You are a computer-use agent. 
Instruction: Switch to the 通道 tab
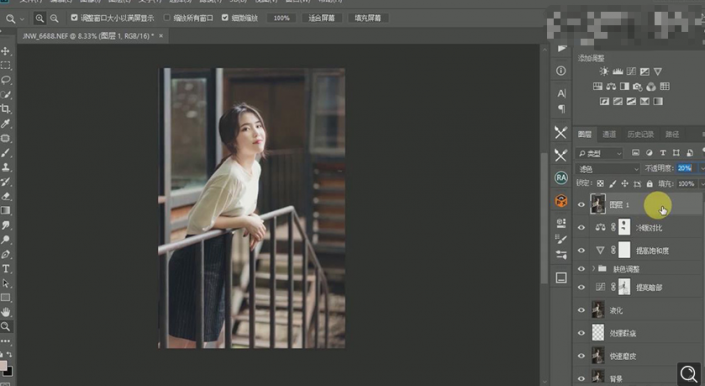(609, 134)
